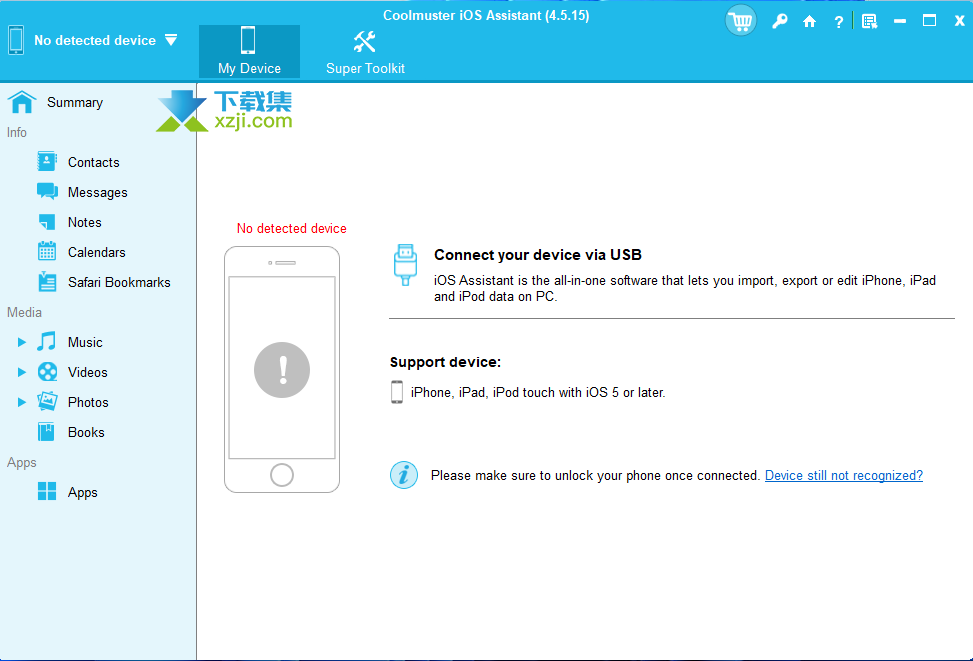Click the Contacts address book icon

point(47,161)
